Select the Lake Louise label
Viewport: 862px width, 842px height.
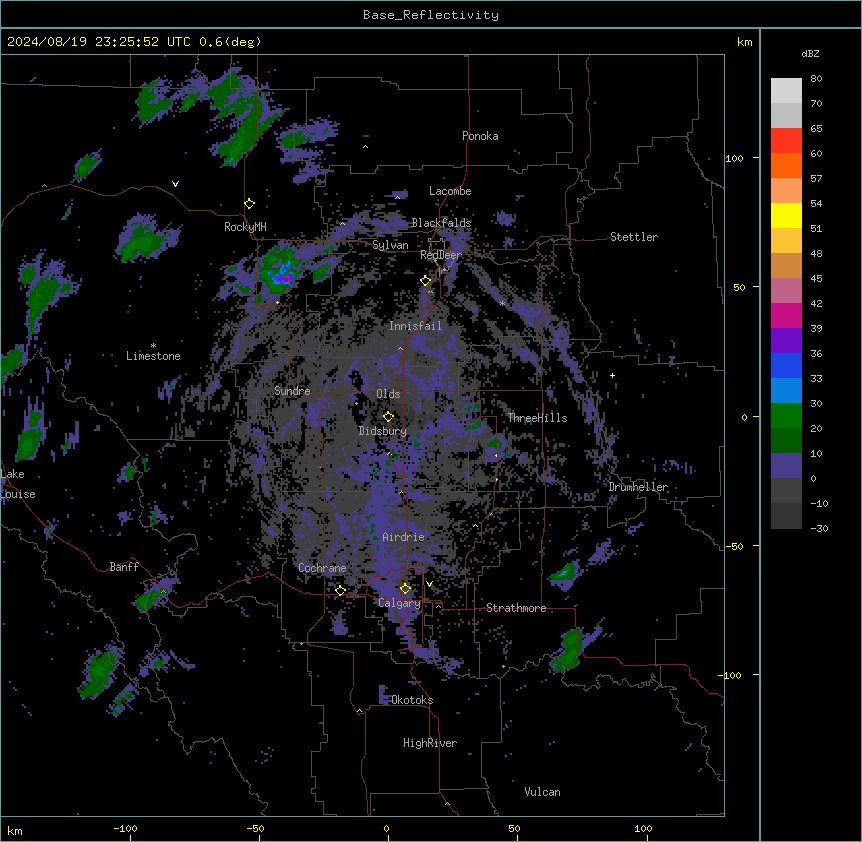[18, 484]
